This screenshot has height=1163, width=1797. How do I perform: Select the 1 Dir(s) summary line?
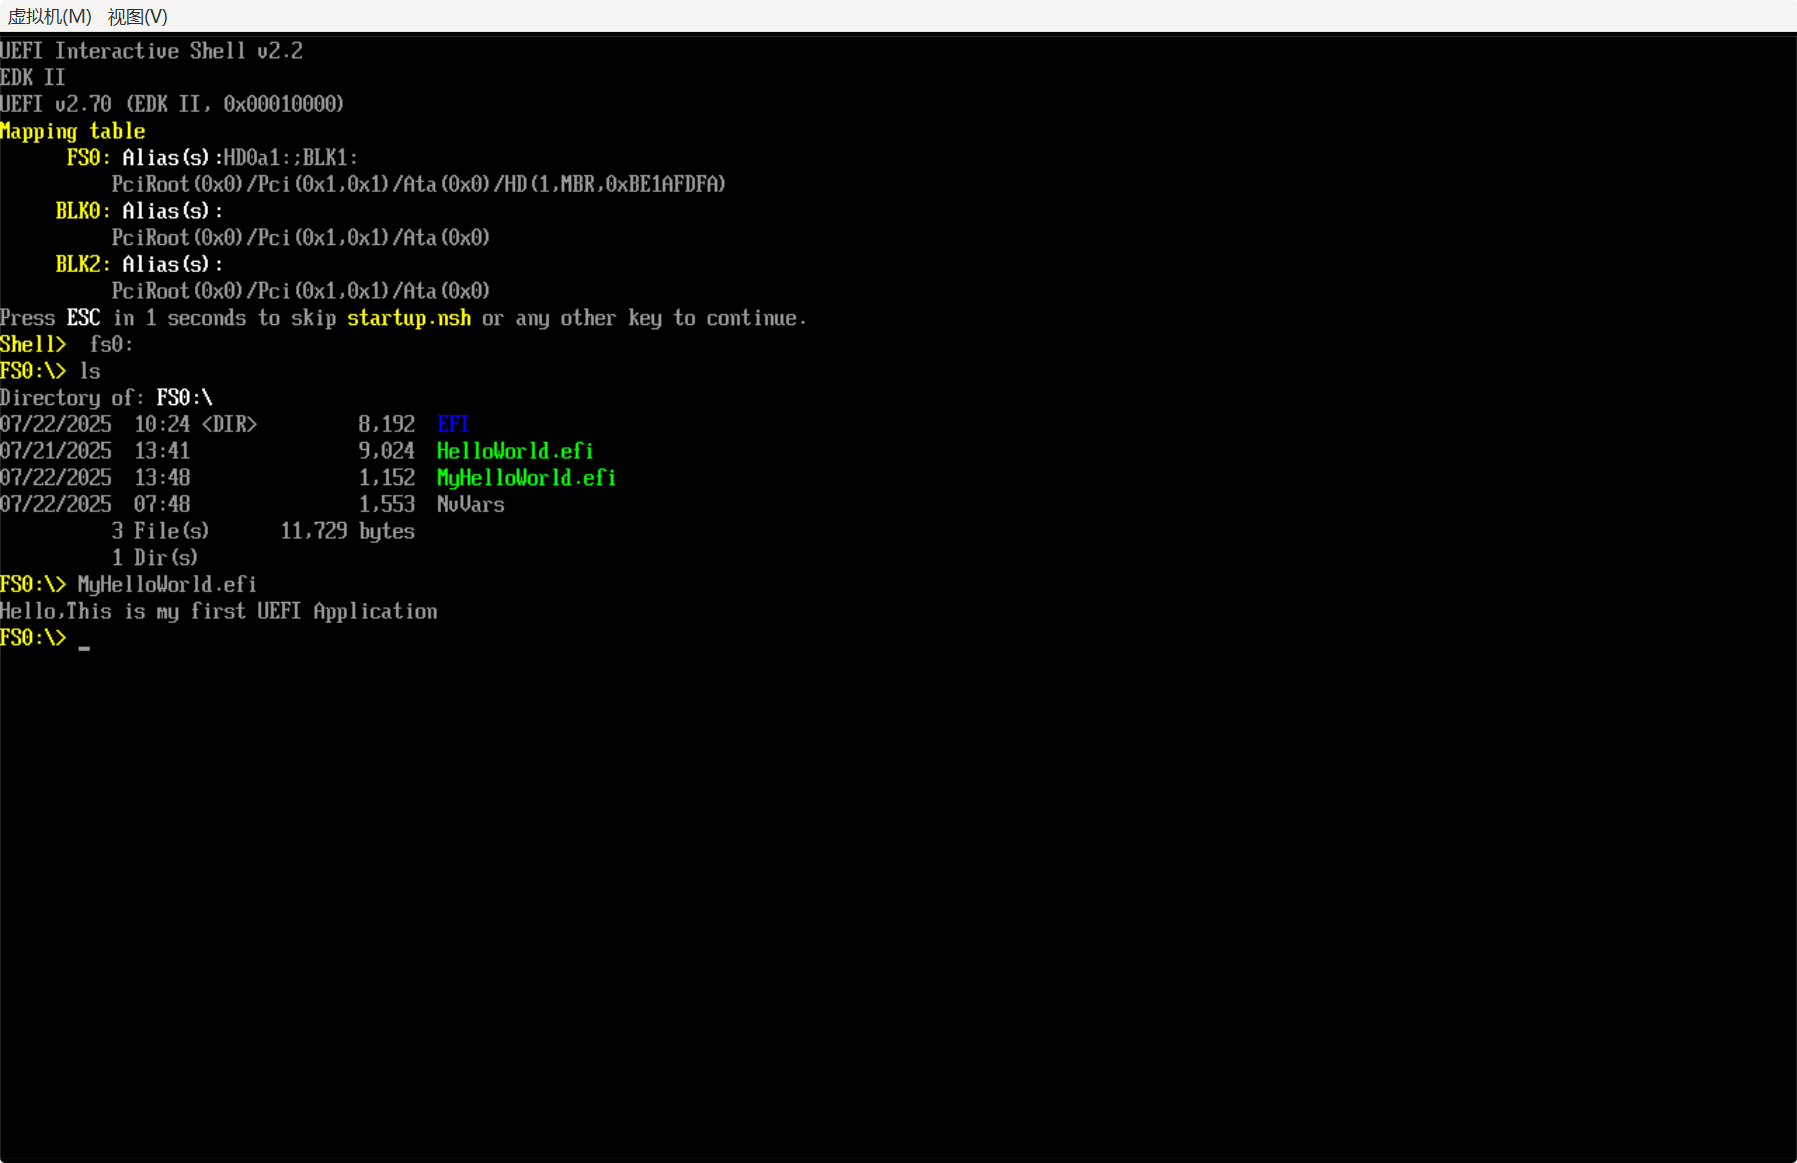coord(154,557)
